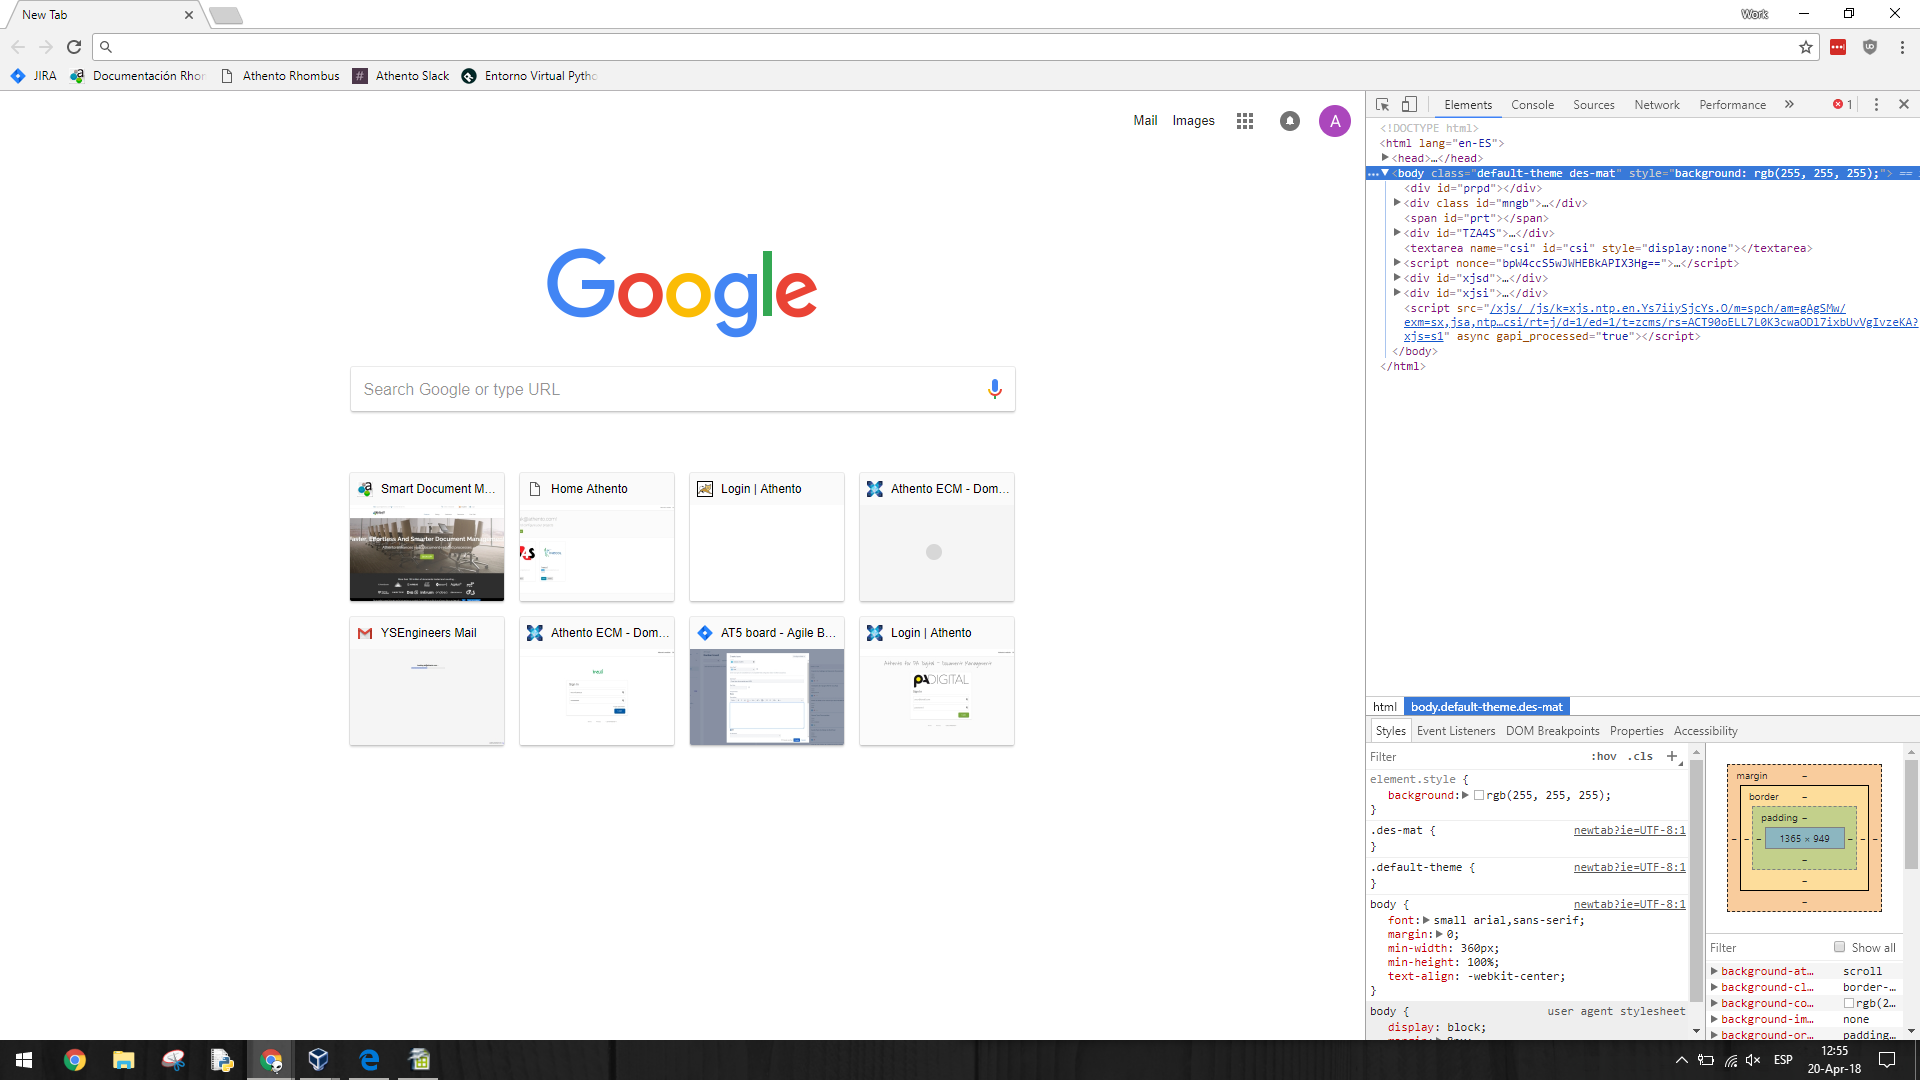Viewport: 1920px width, 1080px height.
Task: Open the AT5 board Agile thumbnail
Action: click(766, 681)
